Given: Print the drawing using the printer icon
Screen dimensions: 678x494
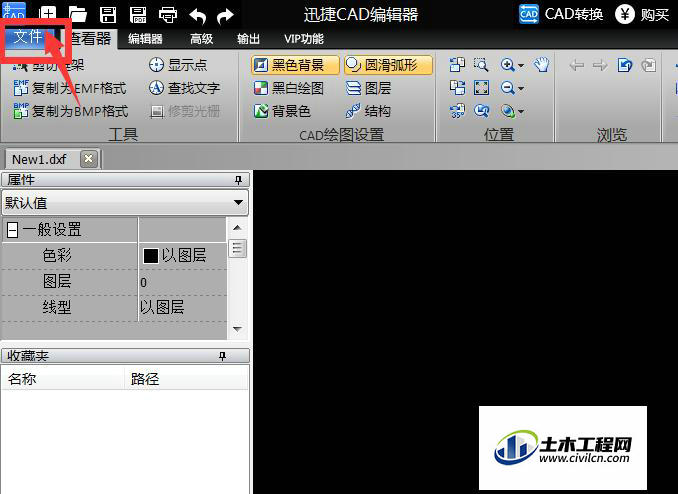Looking at the screenshot, I should click(x=168, y=15).
